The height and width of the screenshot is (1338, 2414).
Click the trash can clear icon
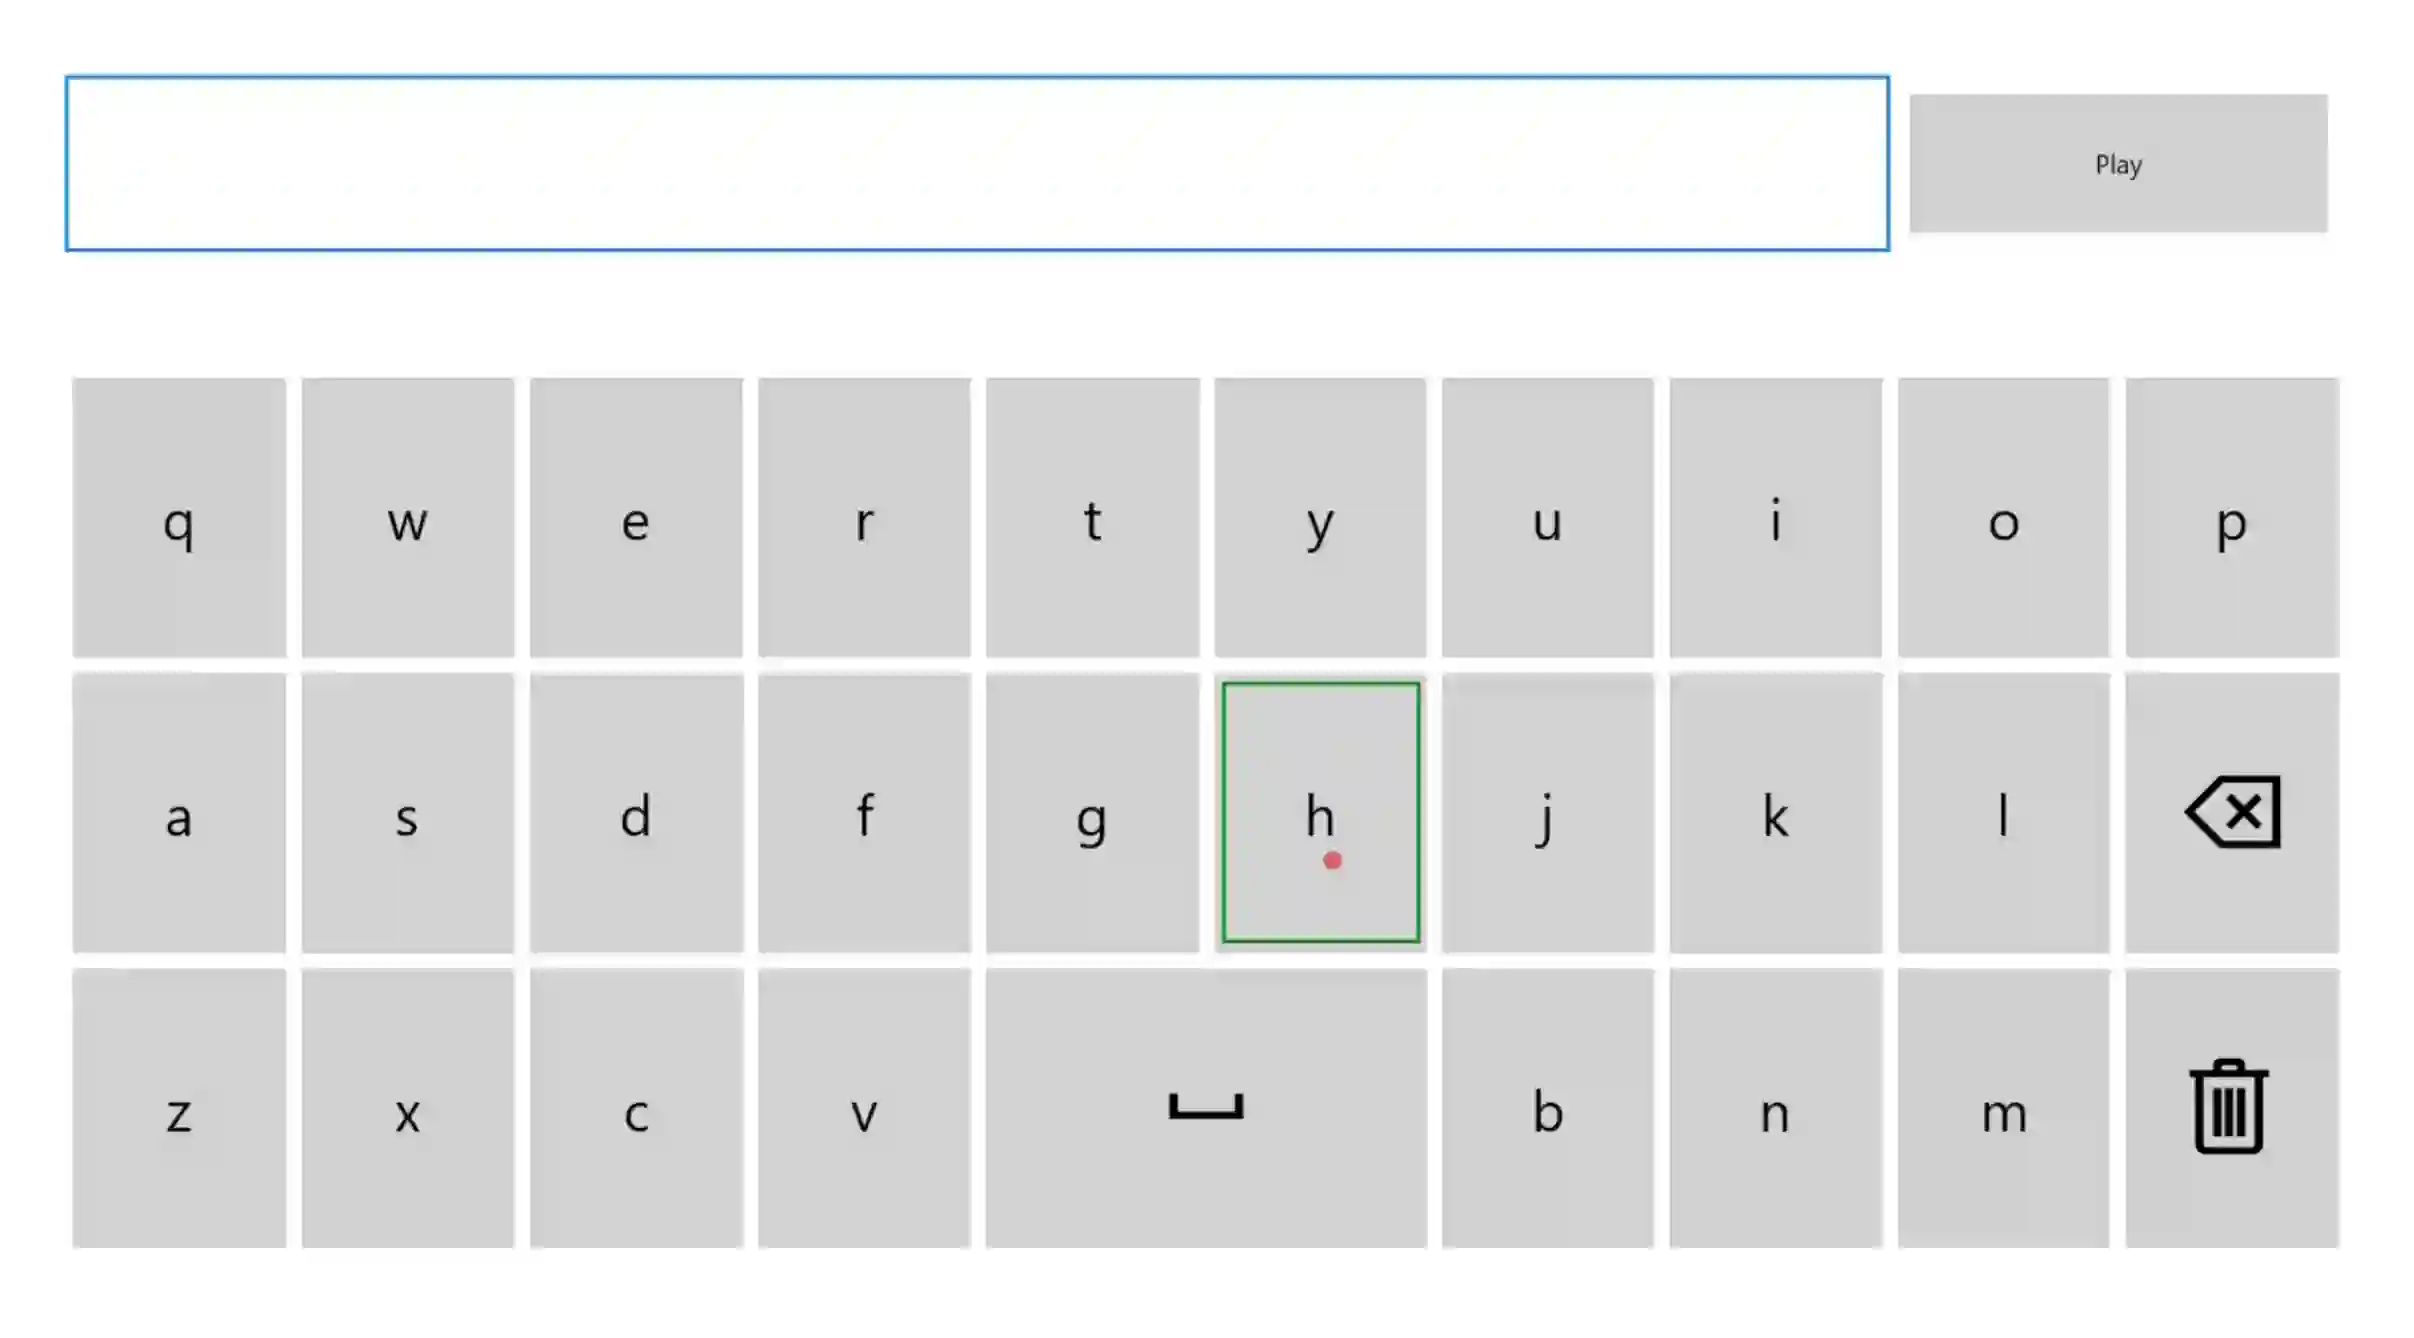tap(2229, 1107)
